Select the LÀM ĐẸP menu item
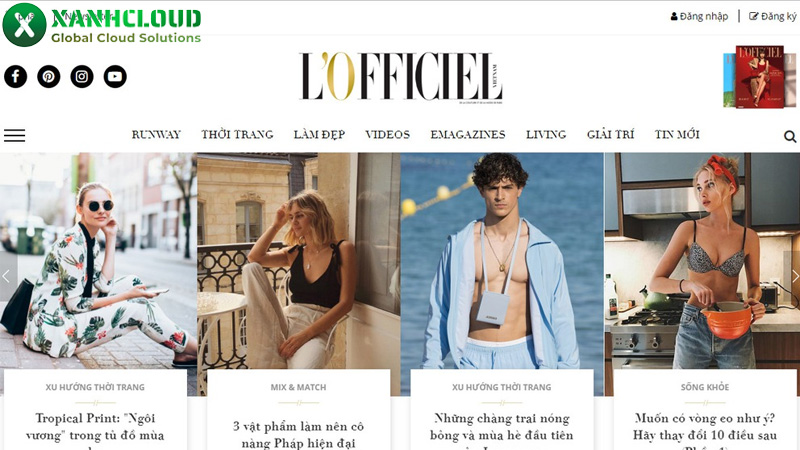This screenshot has height=450, width=800. [x=319, y=135]
